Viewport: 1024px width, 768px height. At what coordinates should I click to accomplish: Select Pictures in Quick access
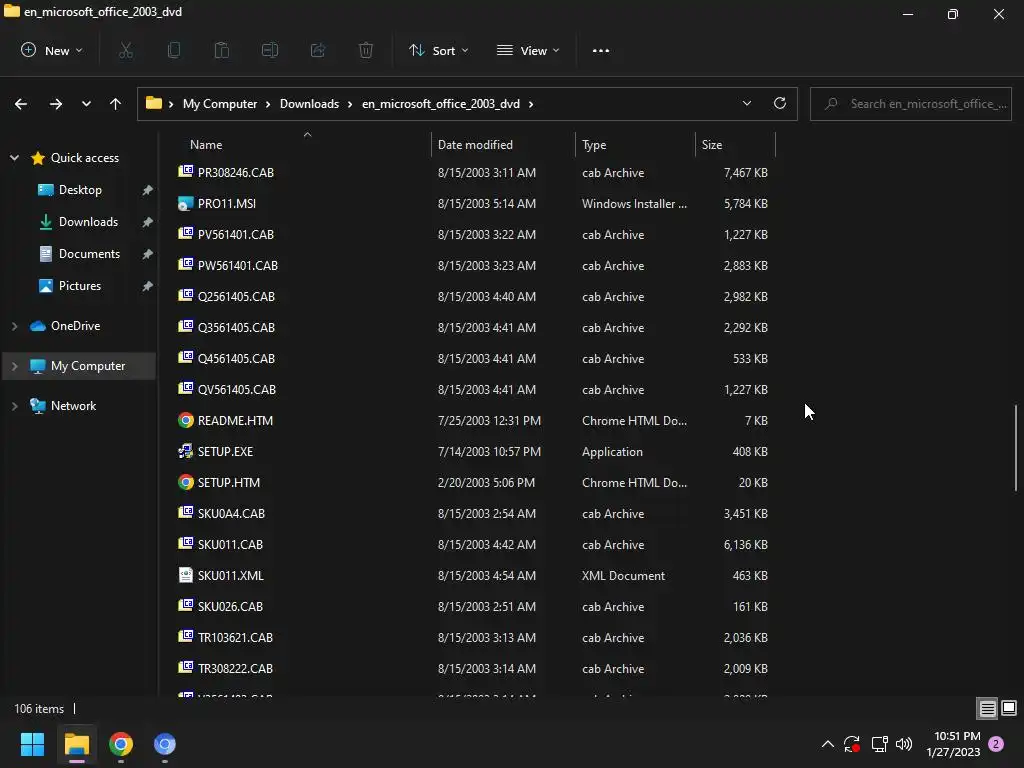click(80, 285)
